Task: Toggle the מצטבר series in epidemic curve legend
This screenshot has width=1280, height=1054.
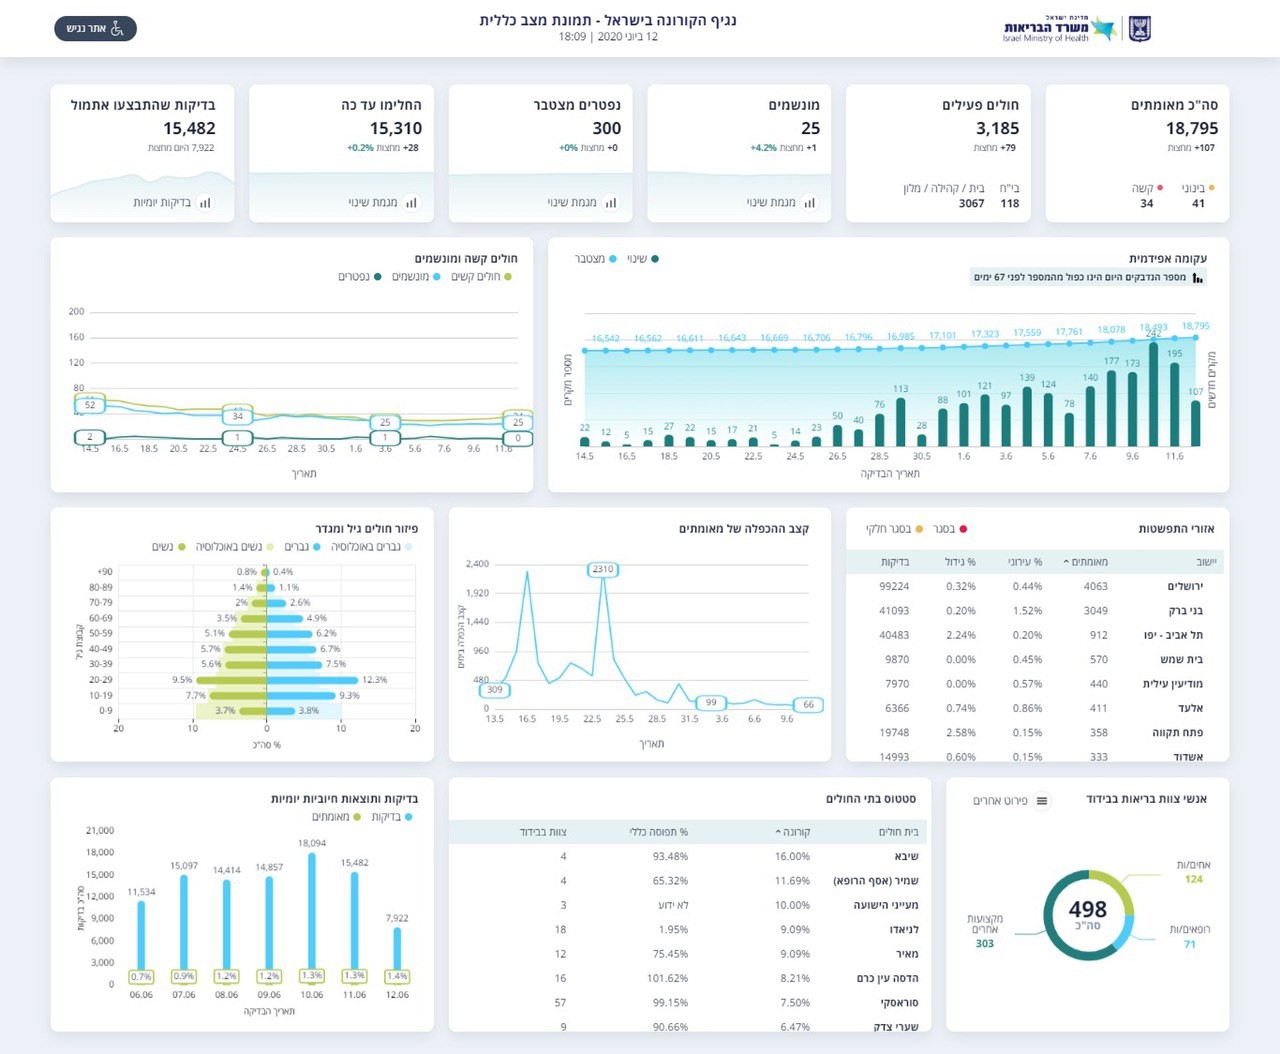Action: 595,259
